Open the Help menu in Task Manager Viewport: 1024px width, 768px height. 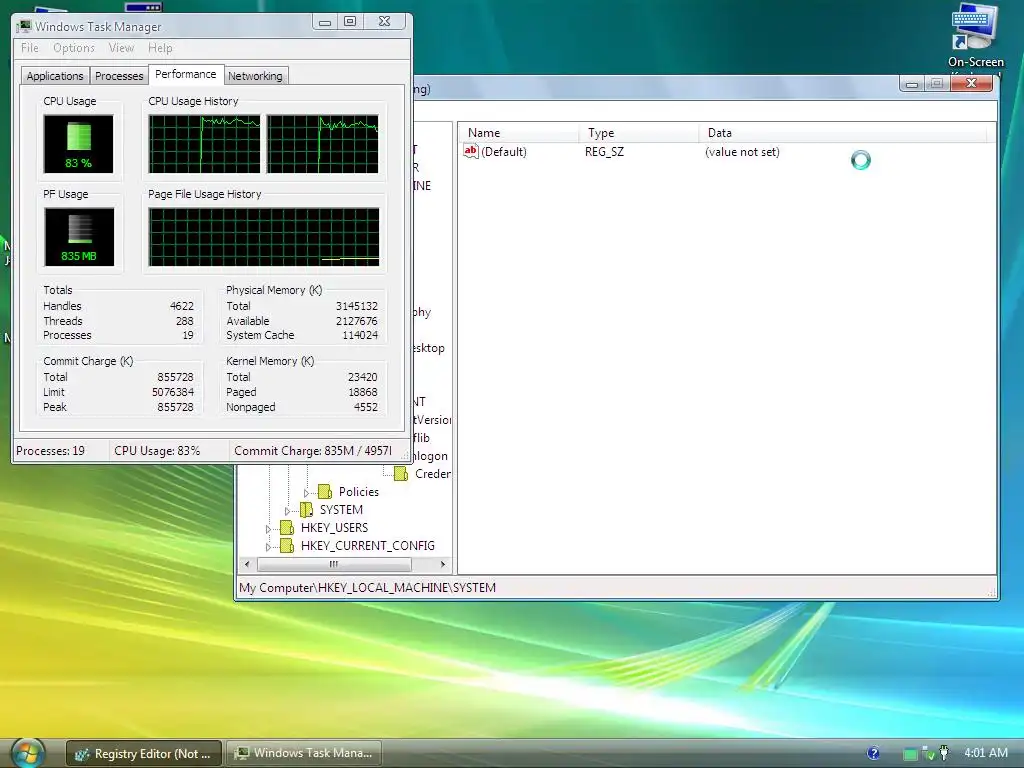coord(160,48)
